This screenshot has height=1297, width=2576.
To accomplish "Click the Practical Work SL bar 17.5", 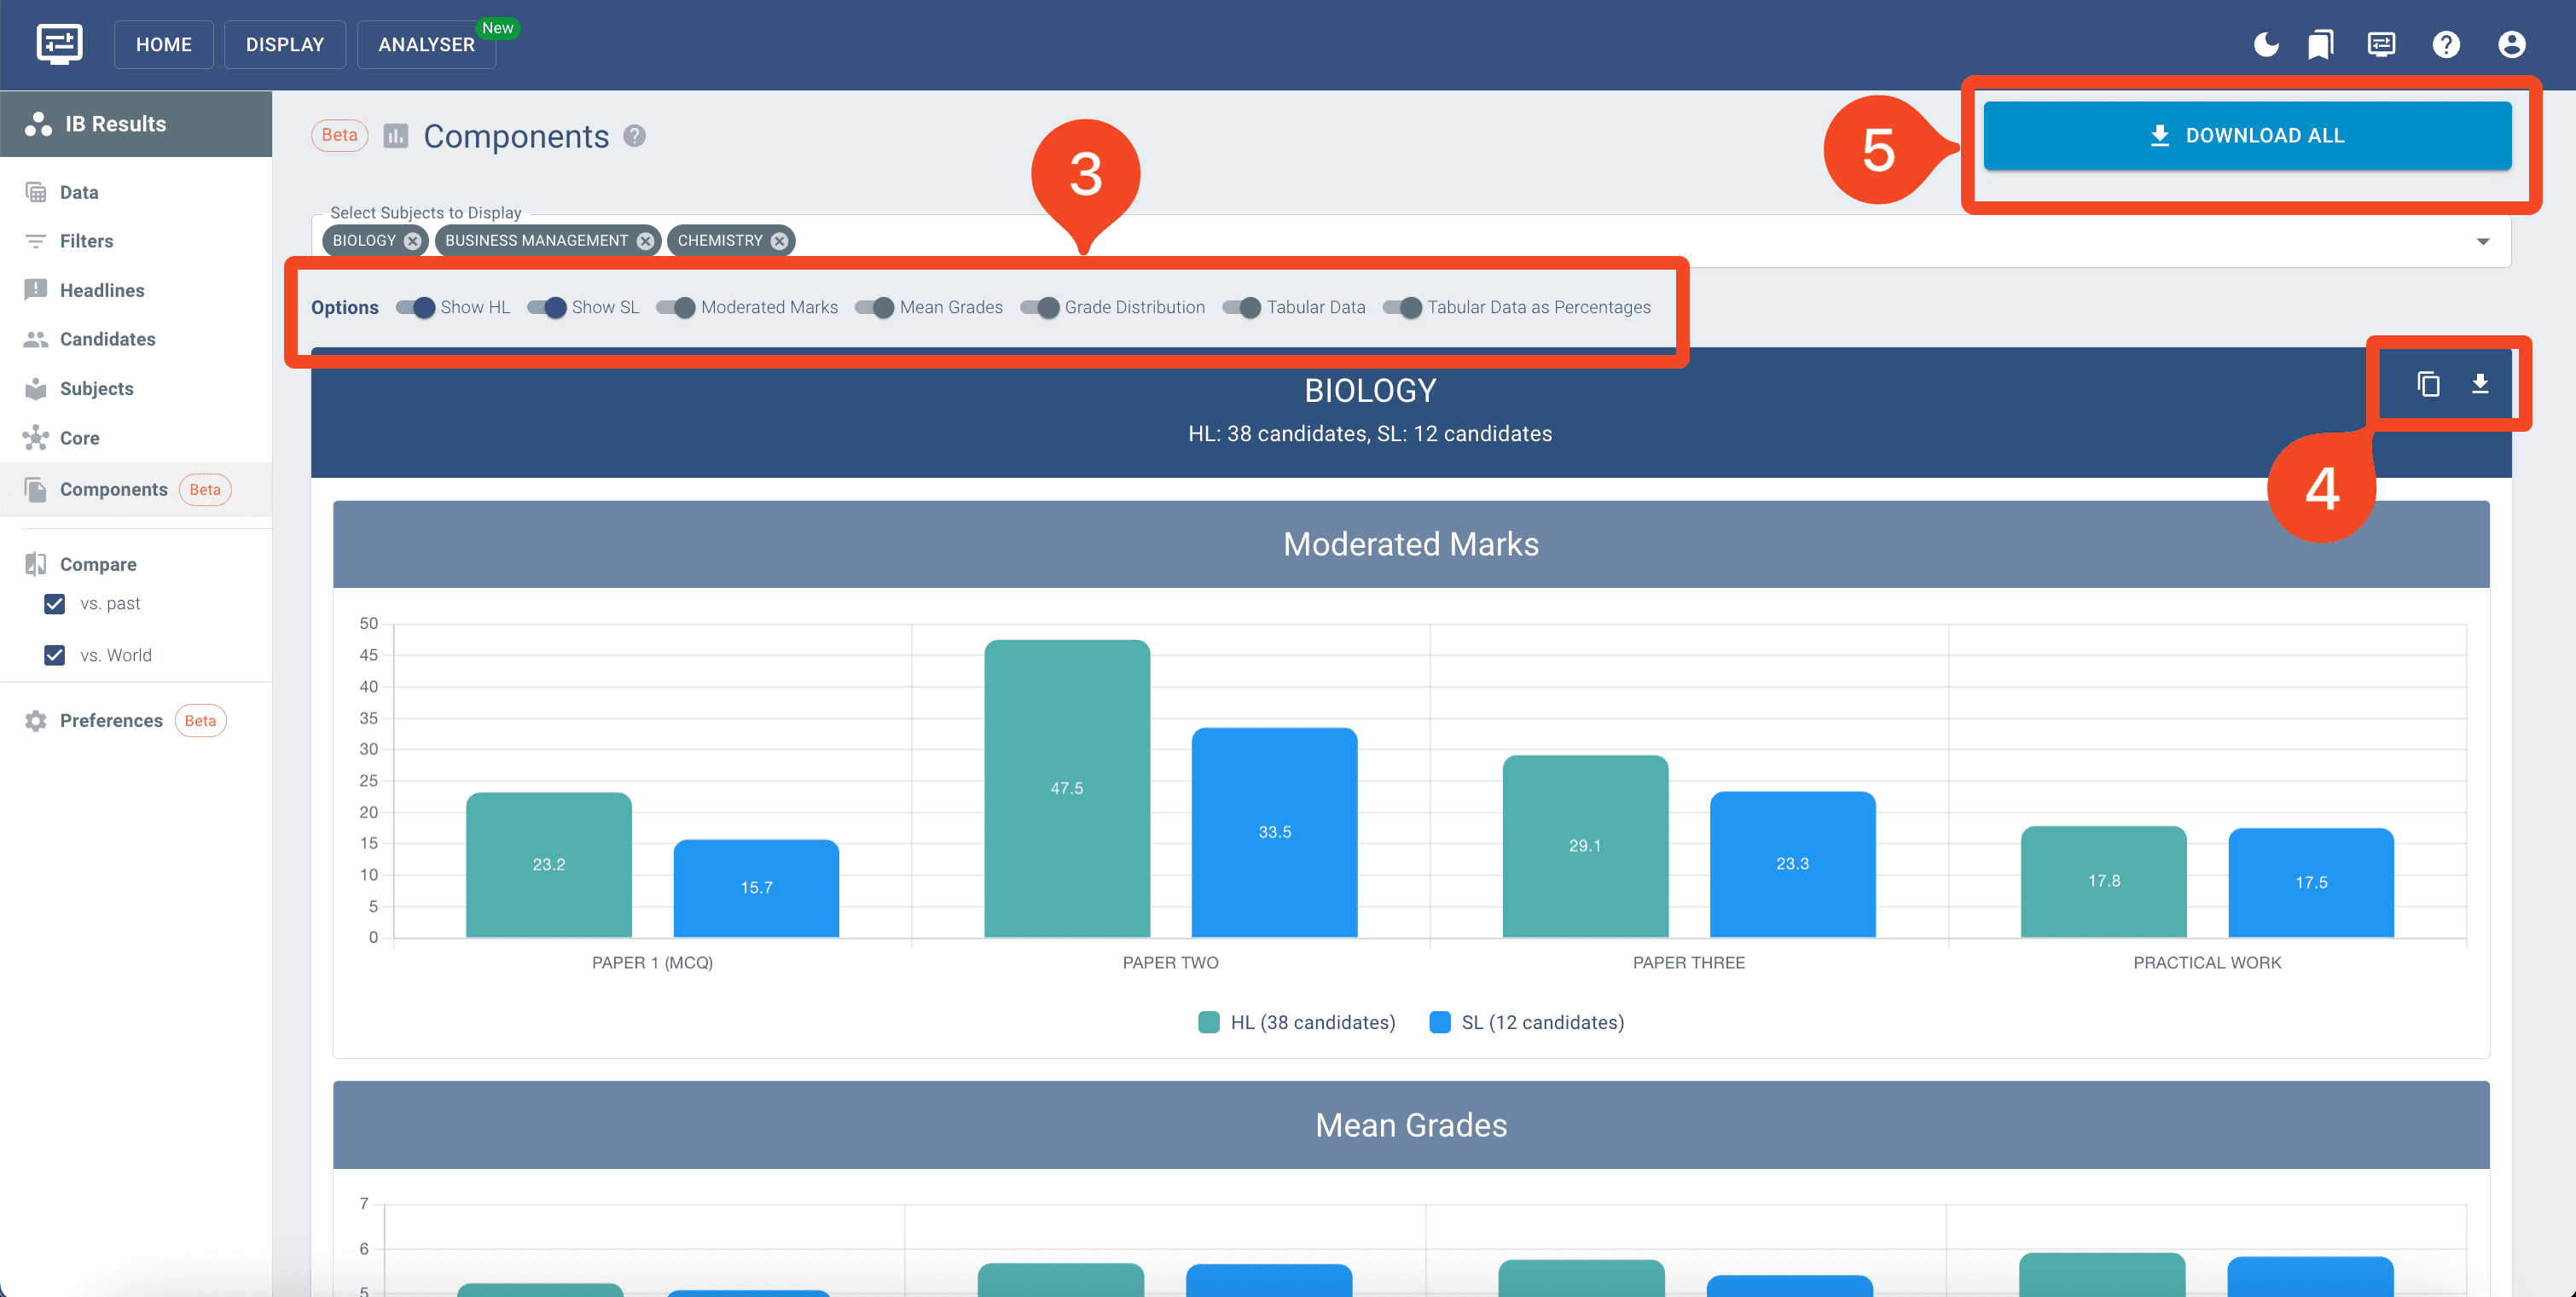I will [x=2311, y=882].
